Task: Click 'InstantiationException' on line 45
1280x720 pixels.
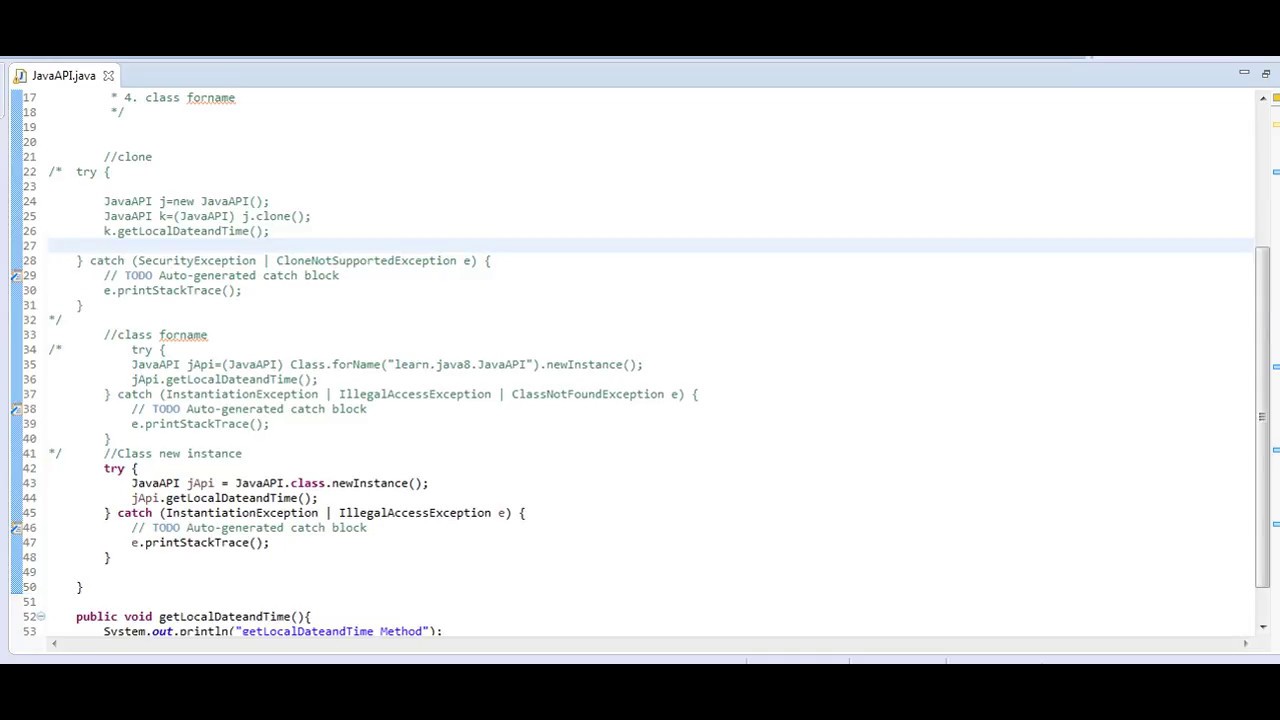Action: click(x=242, y=513)
